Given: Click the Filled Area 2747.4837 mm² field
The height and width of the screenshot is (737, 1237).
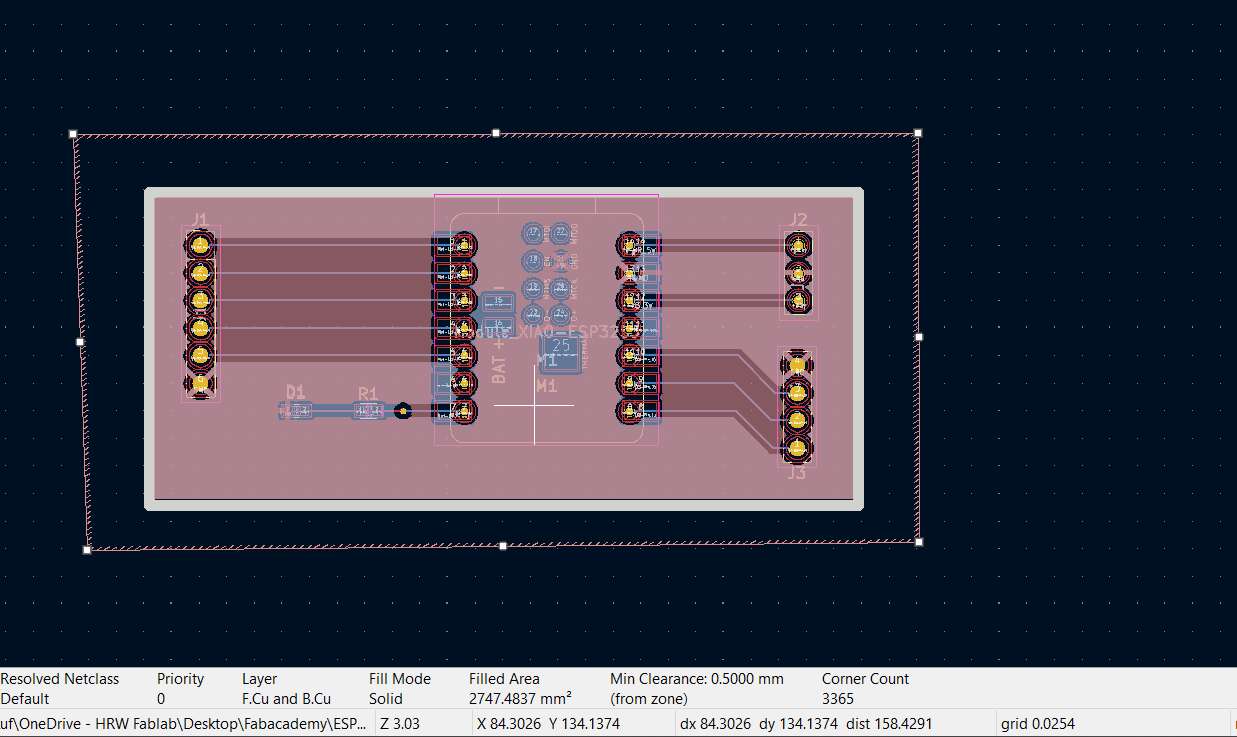Looking at the screenshot, I should pos(520,688).
